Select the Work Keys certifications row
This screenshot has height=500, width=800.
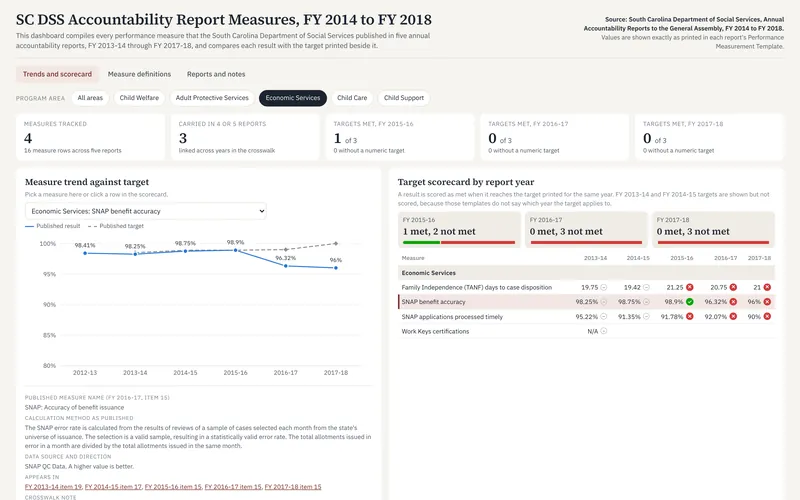[586, 332]
